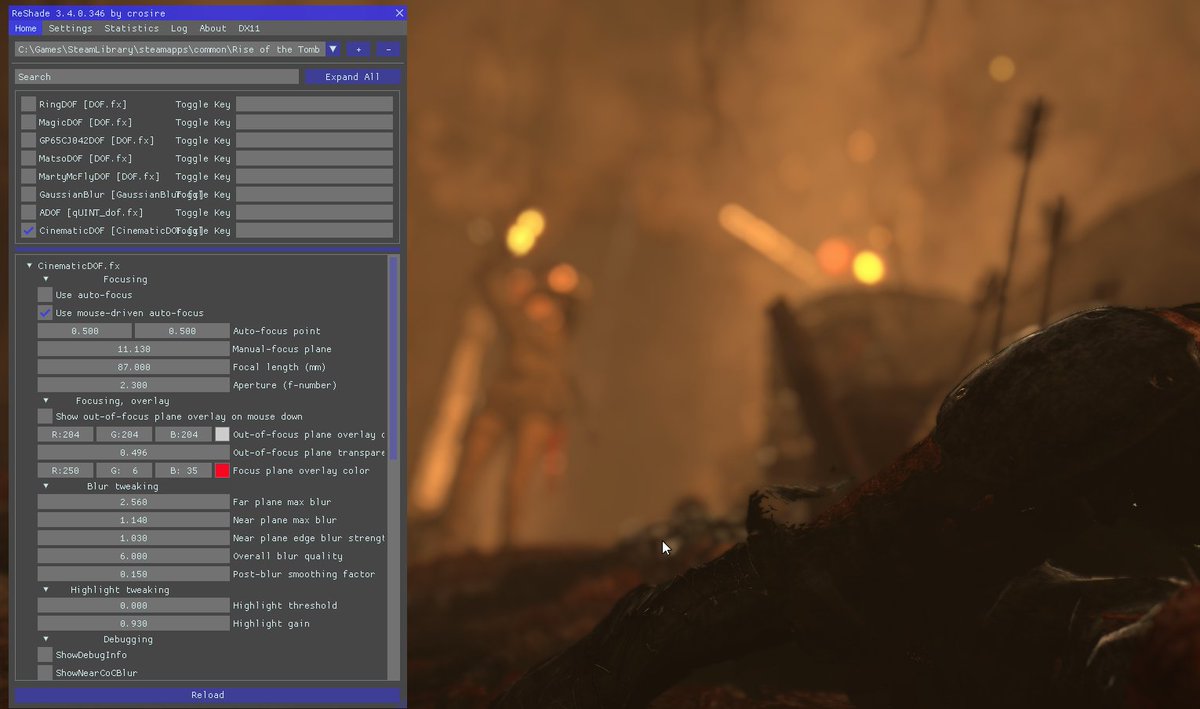The image size is (1200, 709).
Task: Click the second Auto-focus point value
Action: 182,331
